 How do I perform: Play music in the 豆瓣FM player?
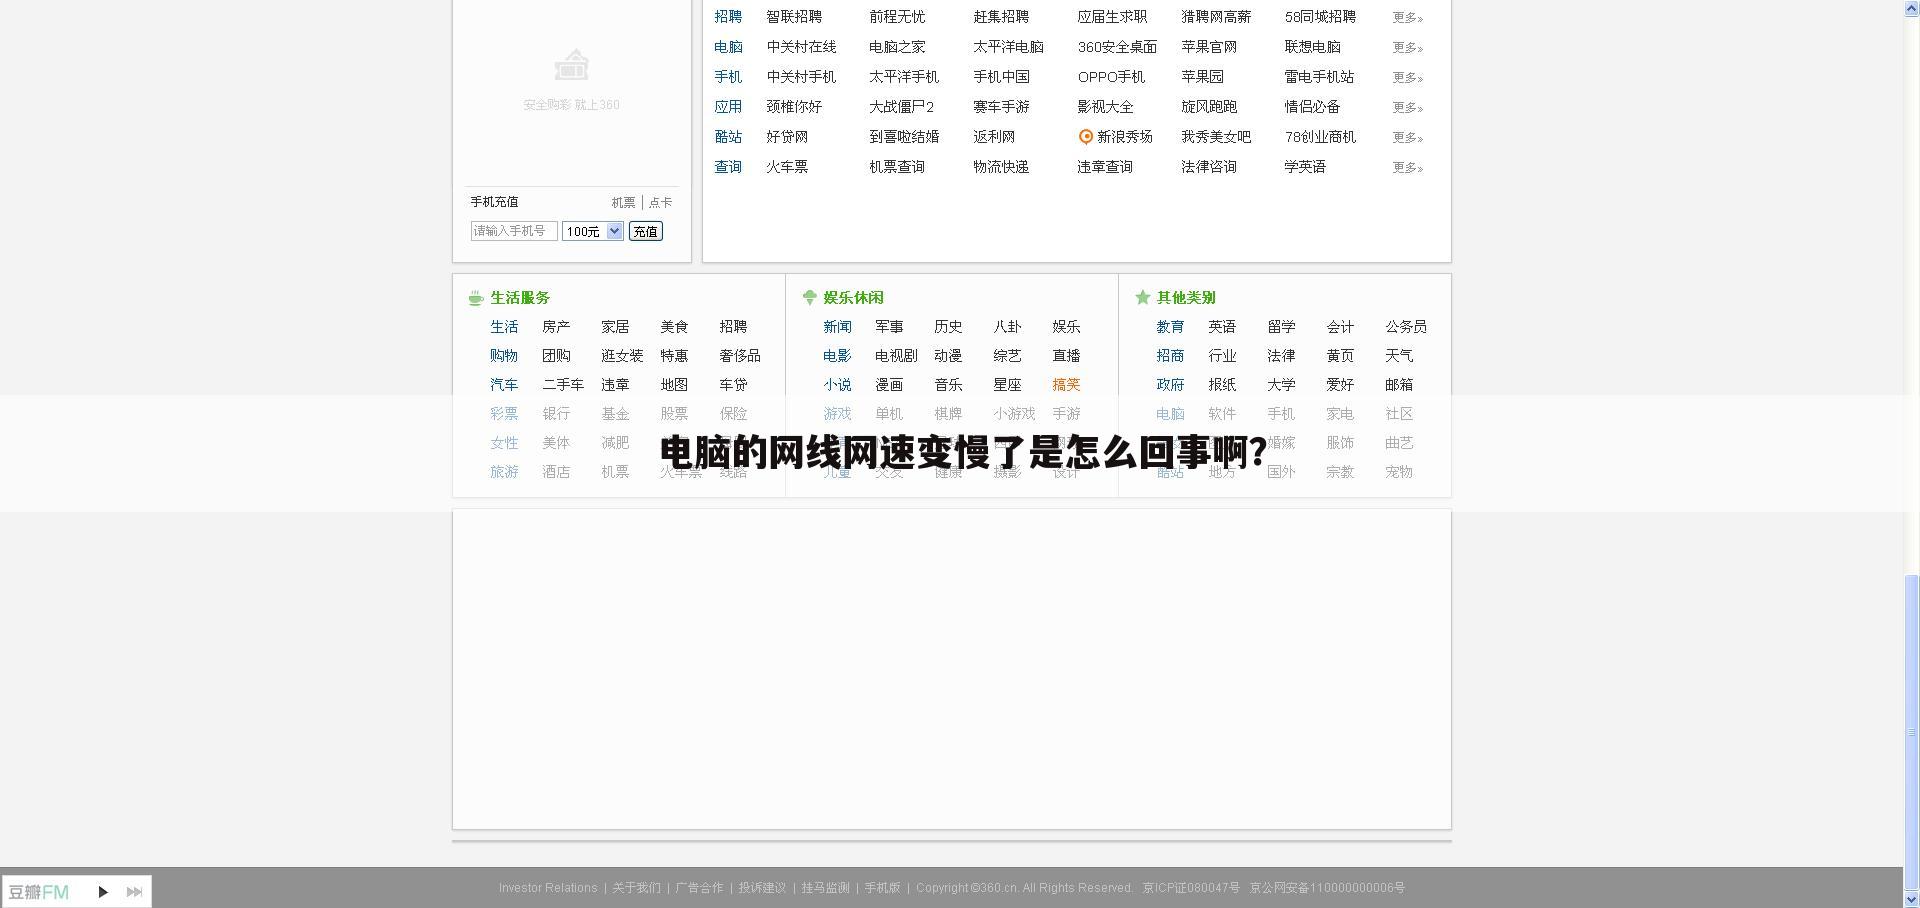click(x=103, y=891)
